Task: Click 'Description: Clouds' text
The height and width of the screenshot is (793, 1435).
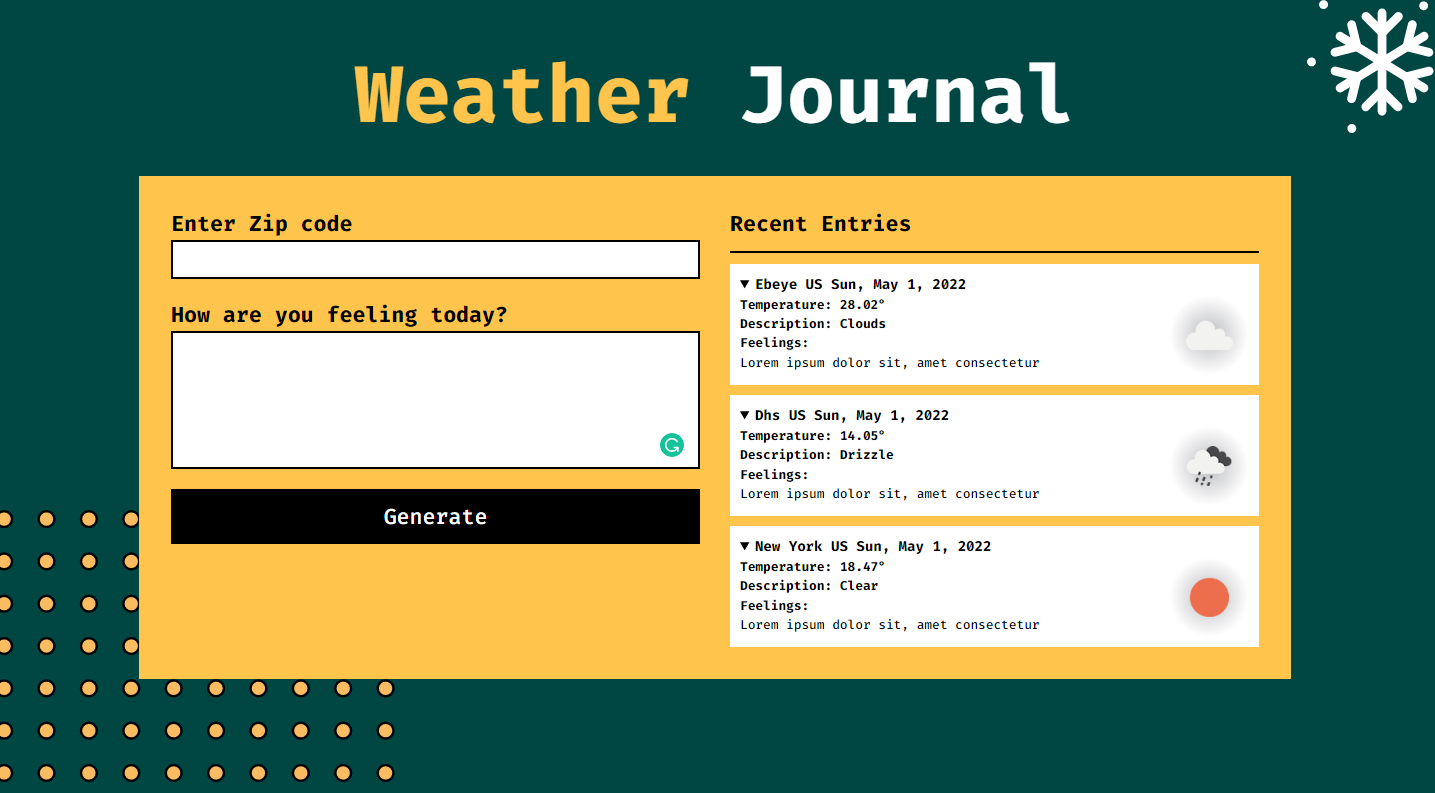Action: pyautogui.click(x=813, y=324)
